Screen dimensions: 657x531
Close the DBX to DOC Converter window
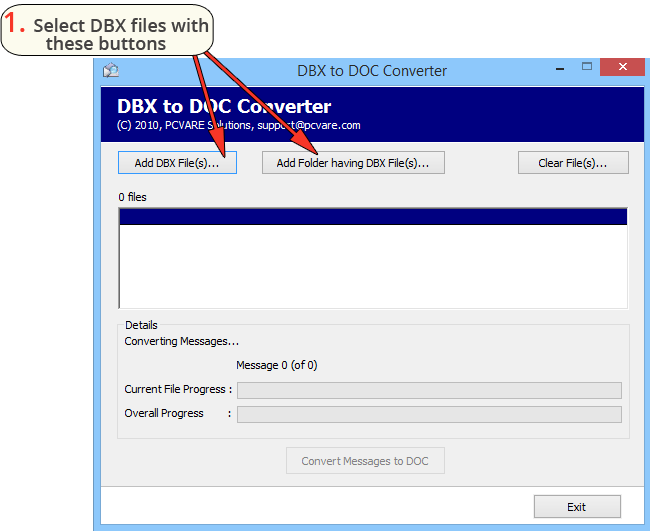click(622, 67)
